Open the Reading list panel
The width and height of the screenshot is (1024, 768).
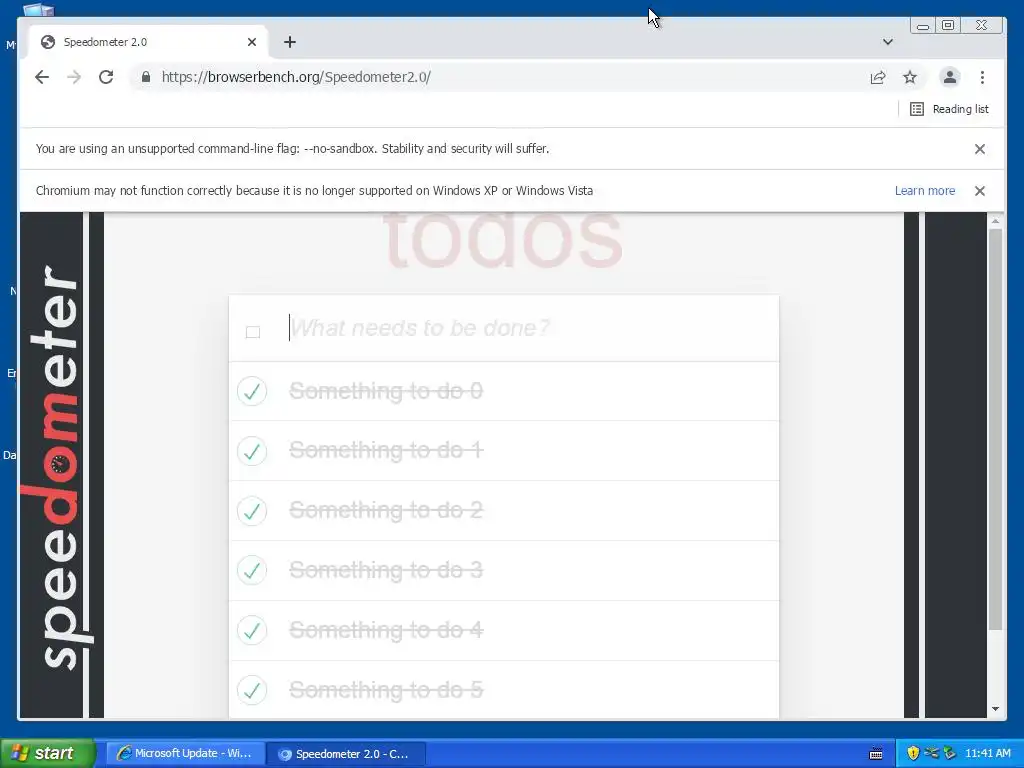pyautogui.click(x=950, y=109)
